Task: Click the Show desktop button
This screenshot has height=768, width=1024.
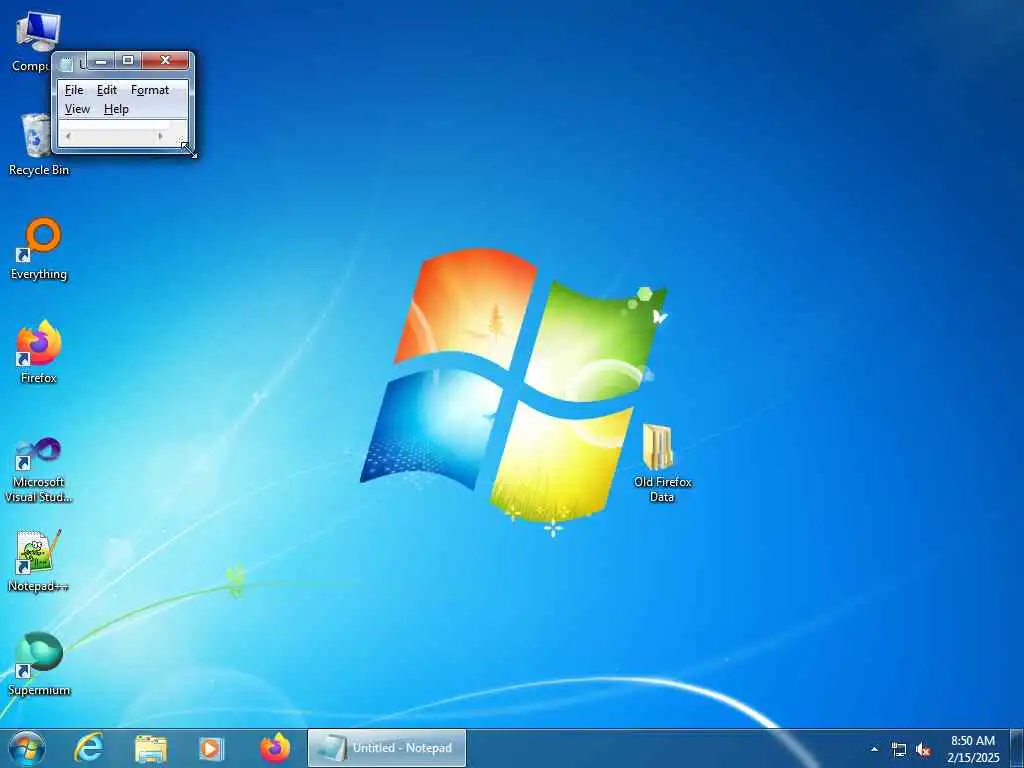Action: click(1017, 749)
